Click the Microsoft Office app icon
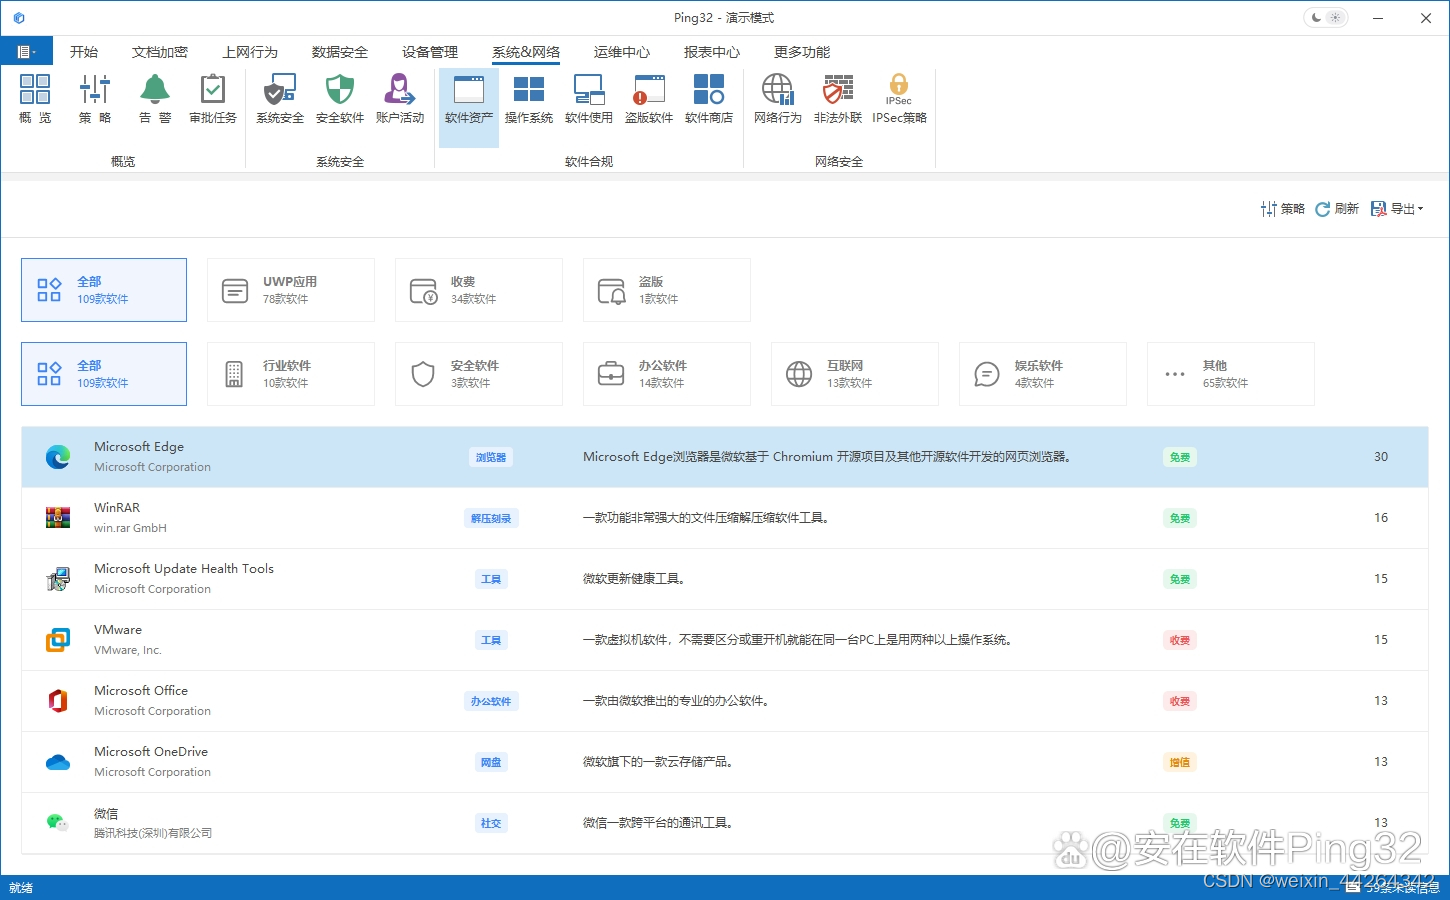 [x=58, y=701]
